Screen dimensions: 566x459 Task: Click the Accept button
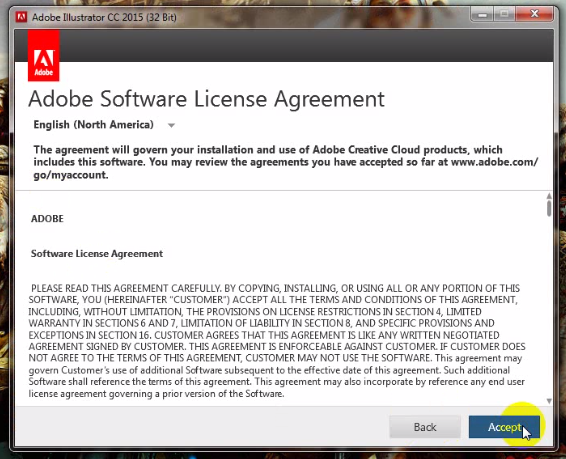tap(504, 427)
